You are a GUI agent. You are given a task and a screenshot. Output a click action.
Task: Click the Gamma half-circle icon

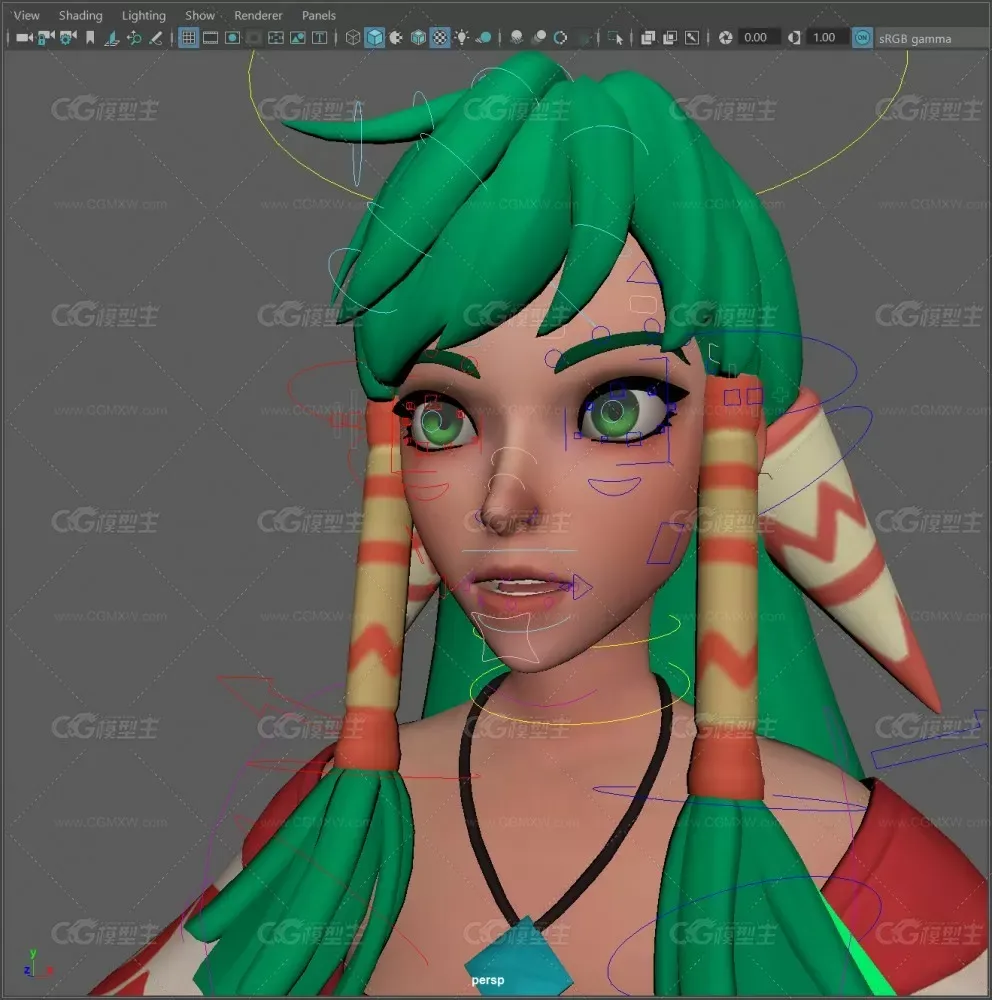794,38
